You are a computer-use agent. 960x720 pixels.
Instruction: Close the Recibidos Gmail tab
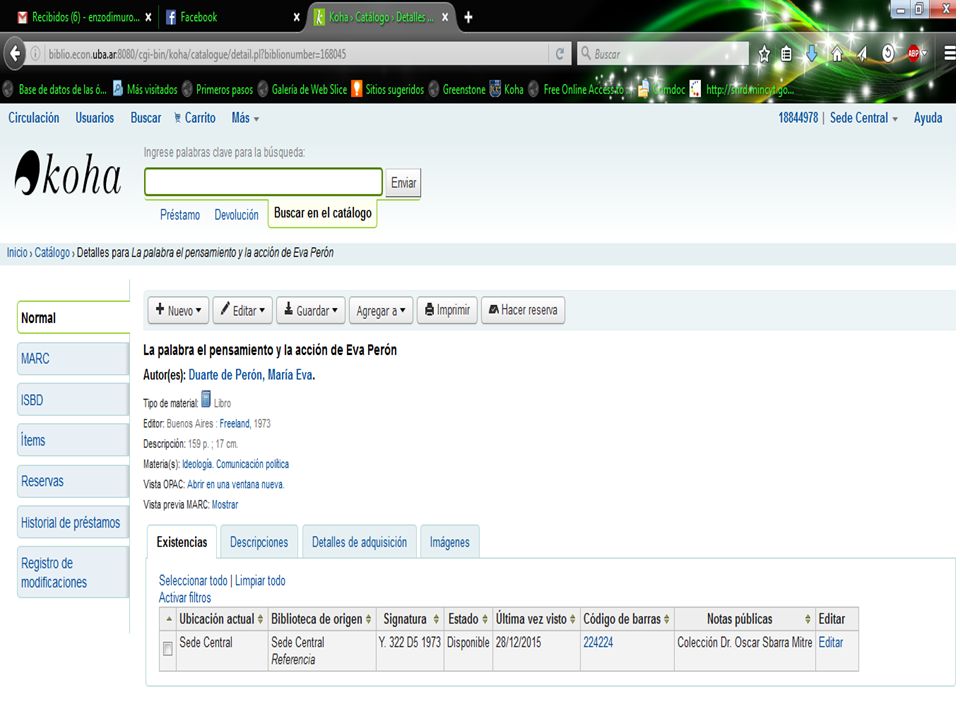point(148,17)
